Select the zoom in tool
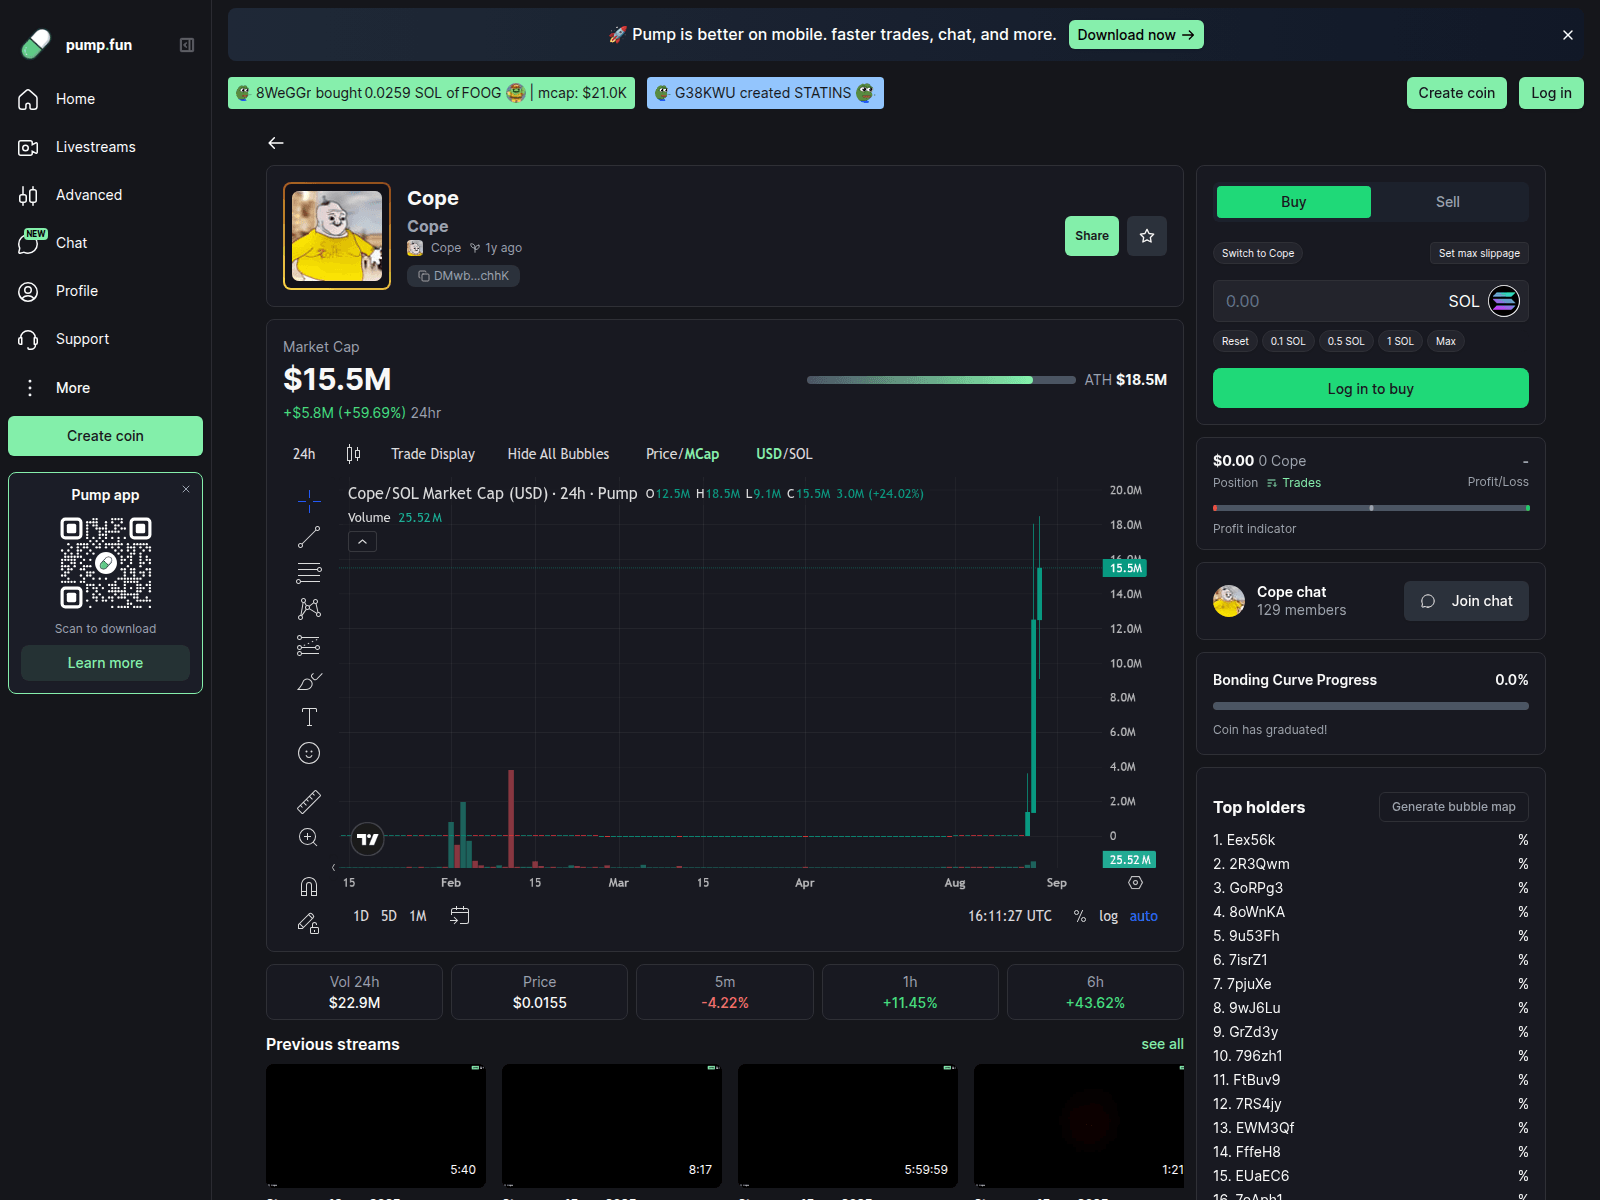 point(309,837)
